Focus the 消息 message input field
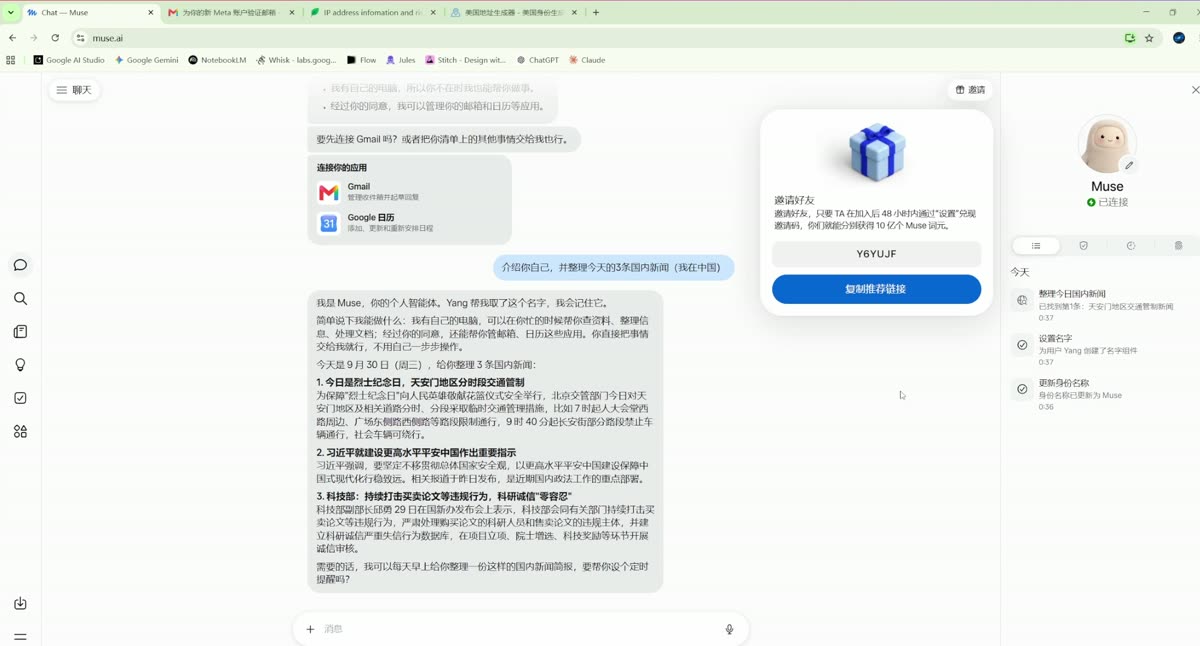1200x646 pixels. tap(520, 629)
